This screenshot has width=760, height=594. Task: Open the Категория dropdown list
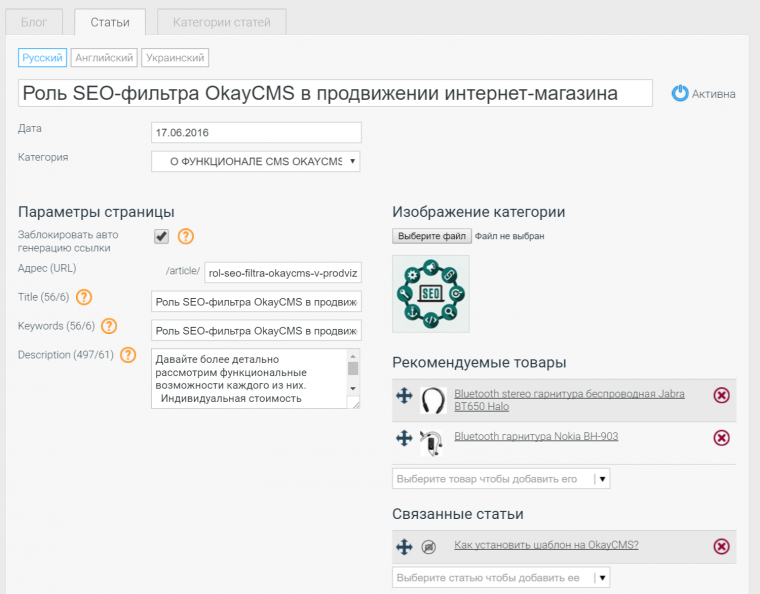point(255,161)
